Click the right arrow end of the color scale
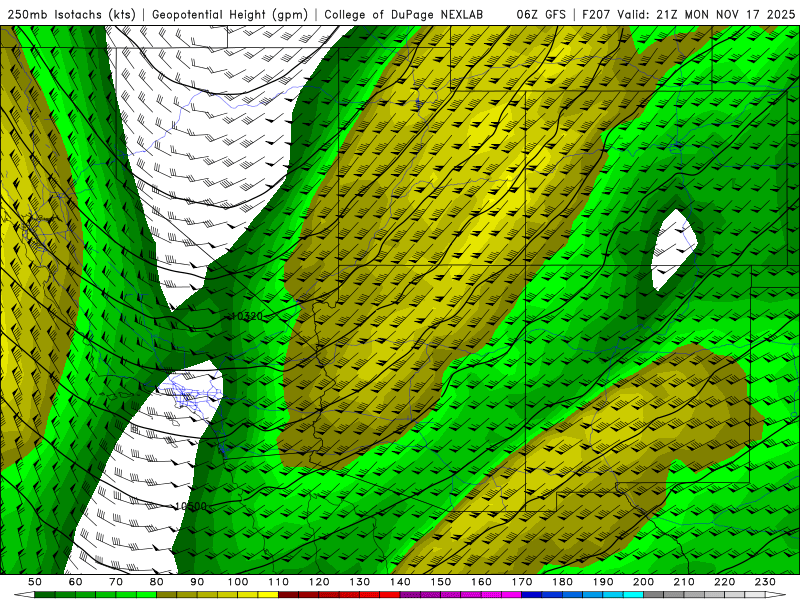 [x=776, y=595]
